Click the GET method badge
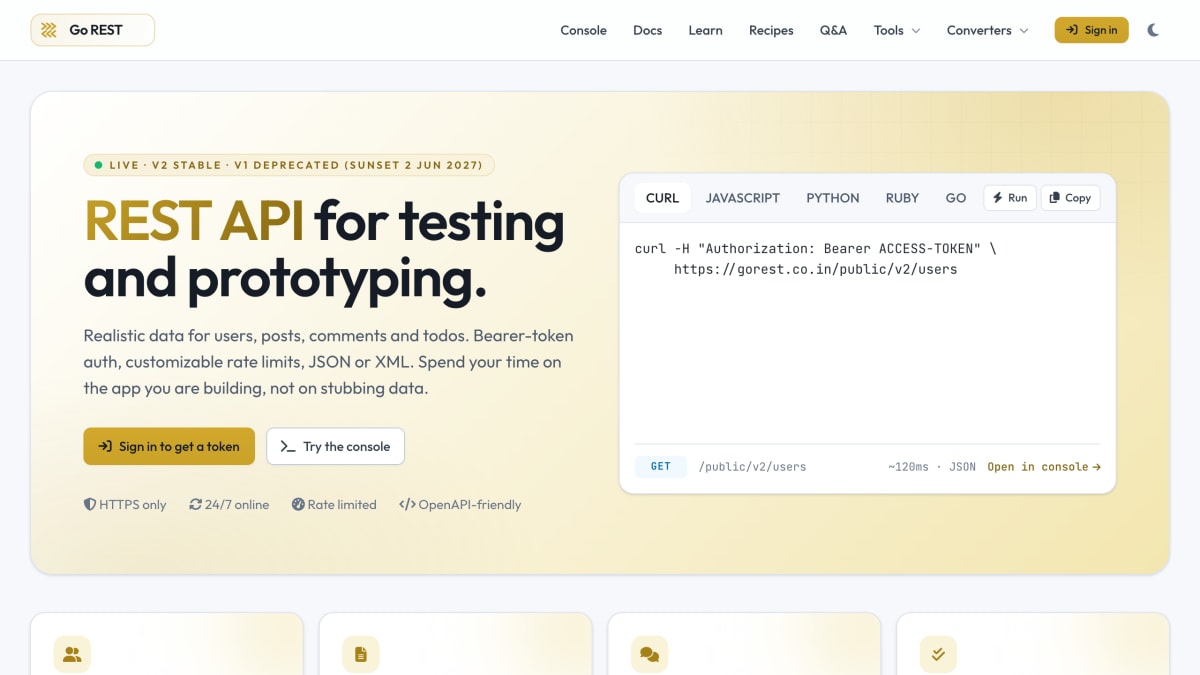The image size is (1200, 675). (661, 467)
